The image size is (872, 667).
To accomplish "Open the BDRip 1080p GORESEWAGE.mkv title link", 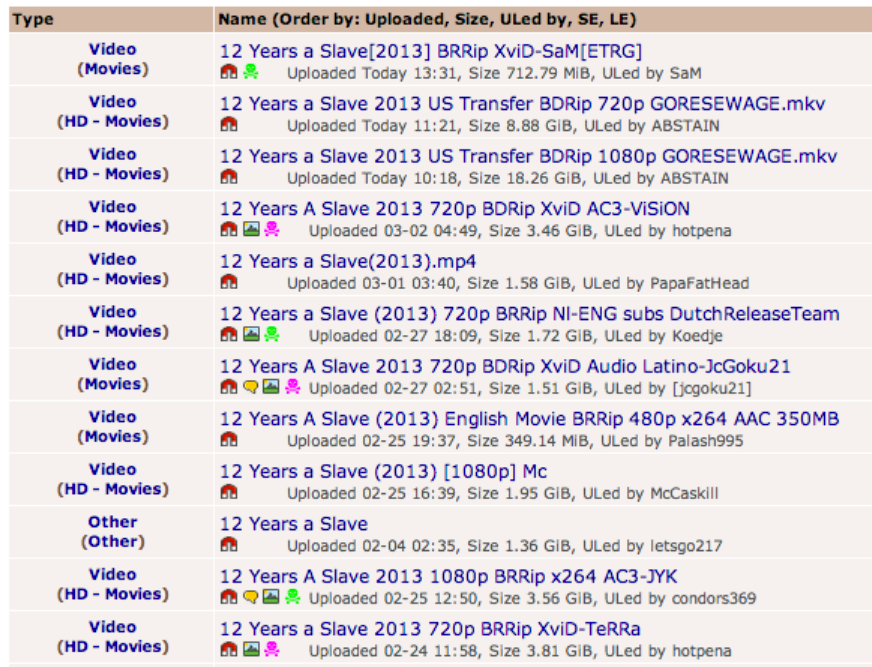I will coord(528,156).
